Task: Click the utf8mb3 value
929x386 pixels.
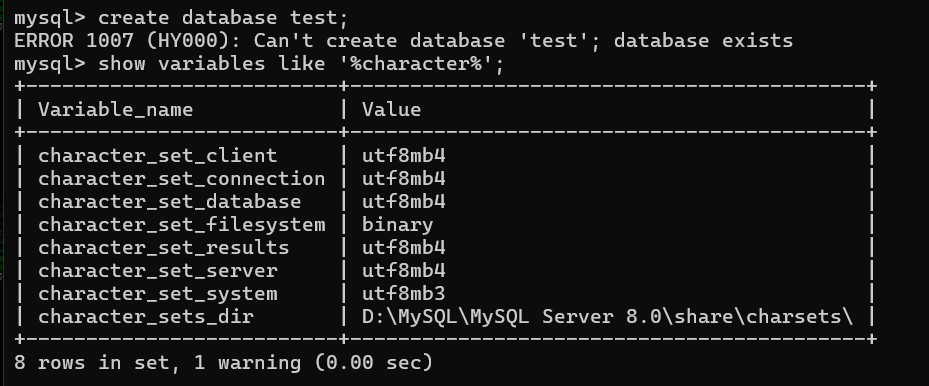Action: (403, 294)
